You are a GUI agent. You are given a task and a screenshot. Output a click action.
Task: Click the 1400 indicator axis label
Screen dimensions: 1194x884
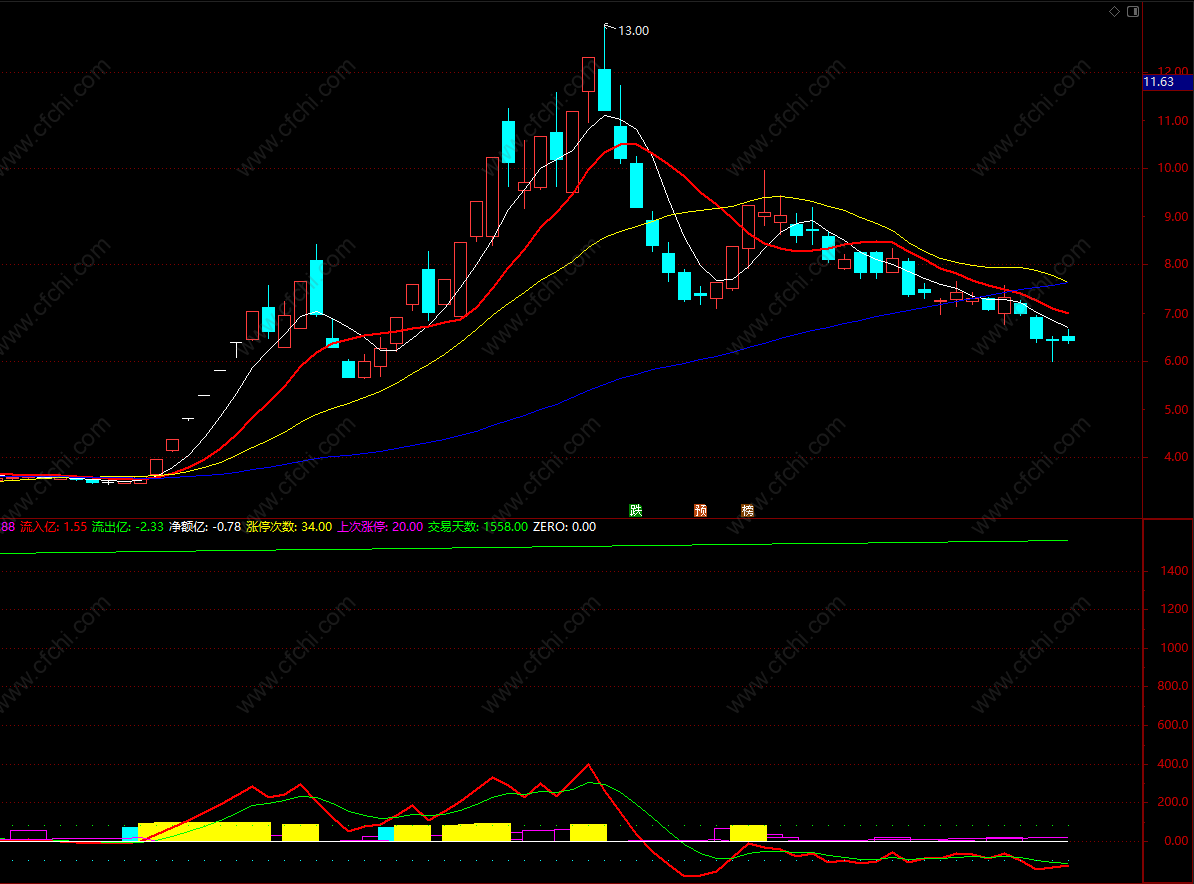click(1175, 571)
